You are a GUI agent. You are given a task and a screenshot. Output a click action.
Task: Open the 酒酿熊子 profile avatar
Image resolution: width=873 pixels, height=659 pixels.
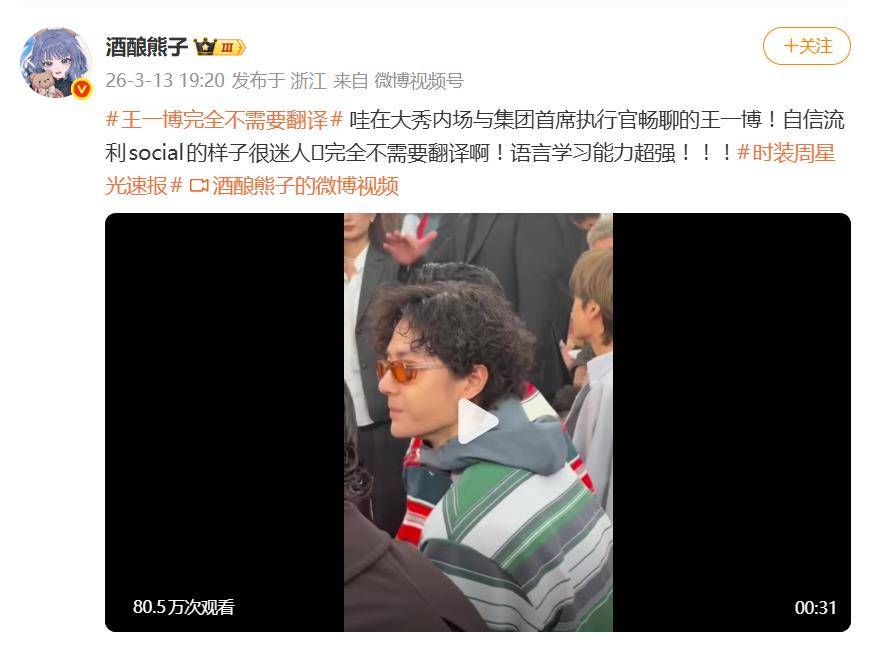pos(56,63)
